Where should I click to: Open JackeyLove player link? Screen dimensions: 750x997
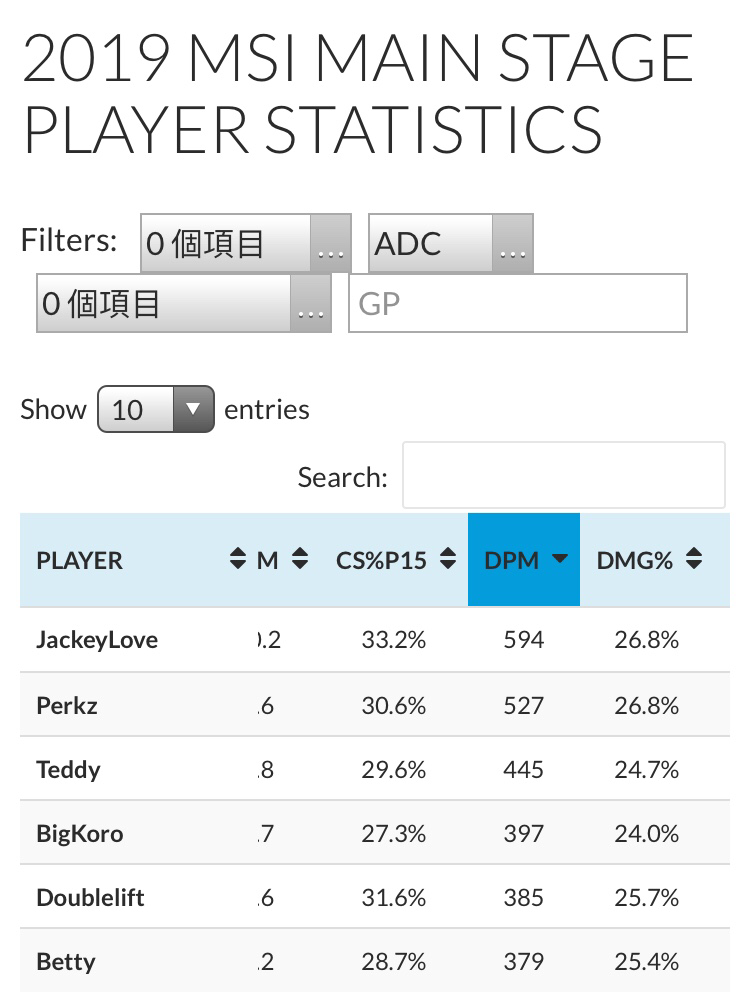click(97, 640)
